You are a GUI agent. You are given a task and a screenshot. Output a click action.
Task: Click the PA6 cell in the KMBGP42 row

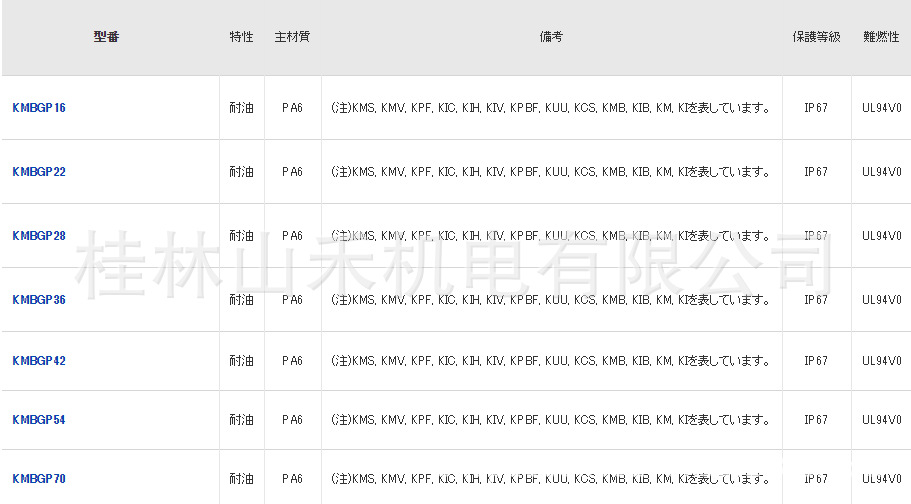click(x=292, y=361)
